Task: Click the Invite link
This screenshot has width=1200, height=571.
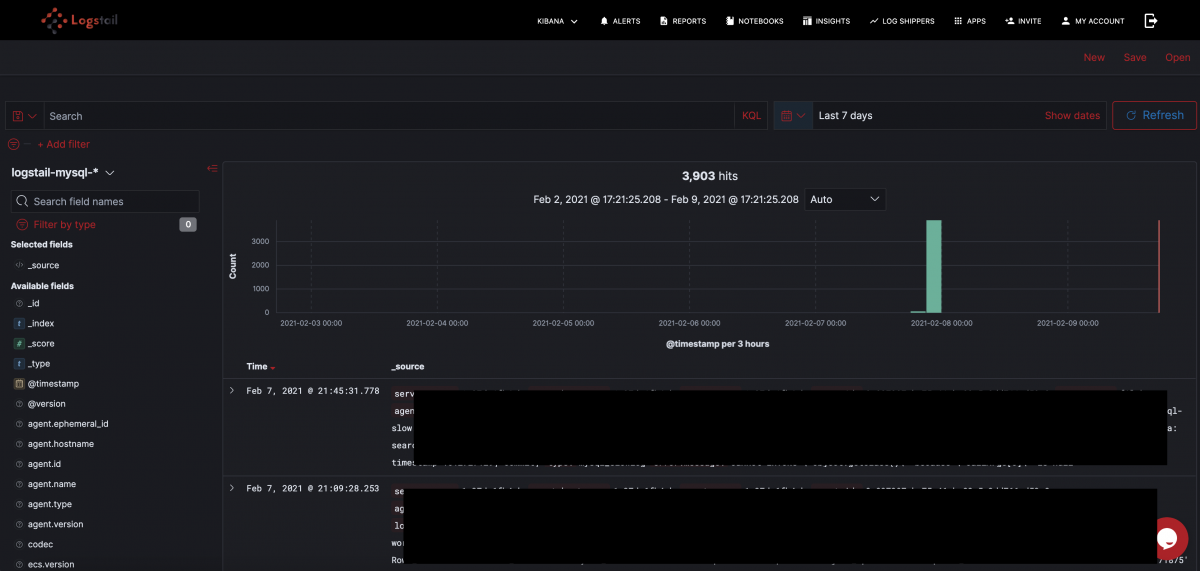Action: pos(1023,21)
